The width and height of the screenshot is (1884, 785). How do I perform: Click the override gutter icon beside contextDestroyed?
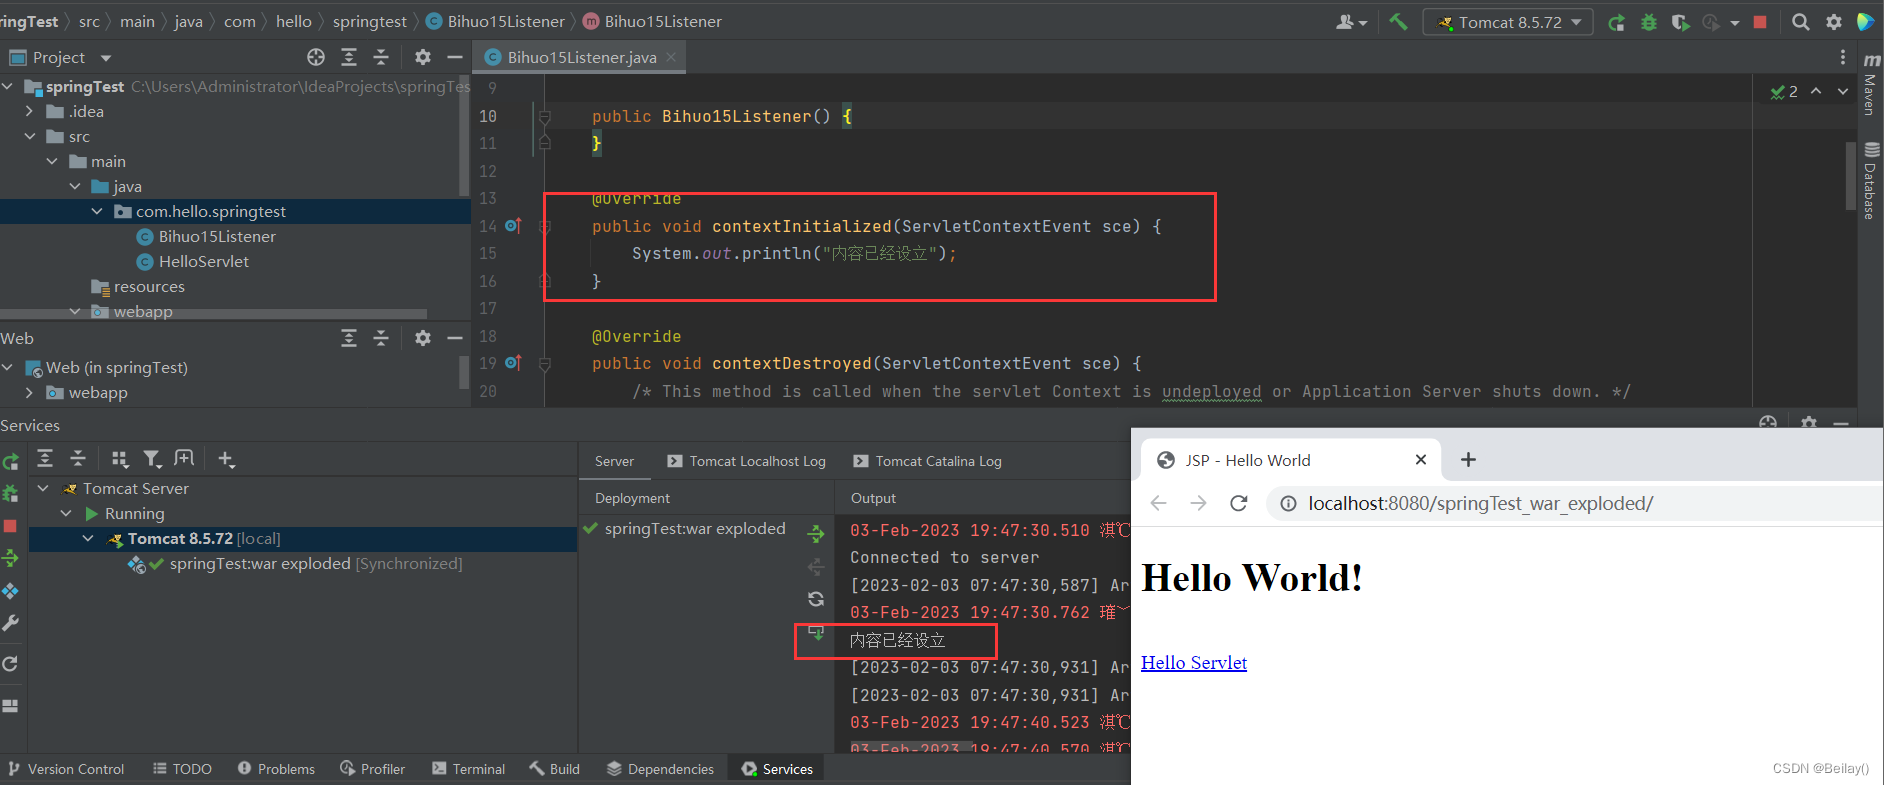point(513,363)
